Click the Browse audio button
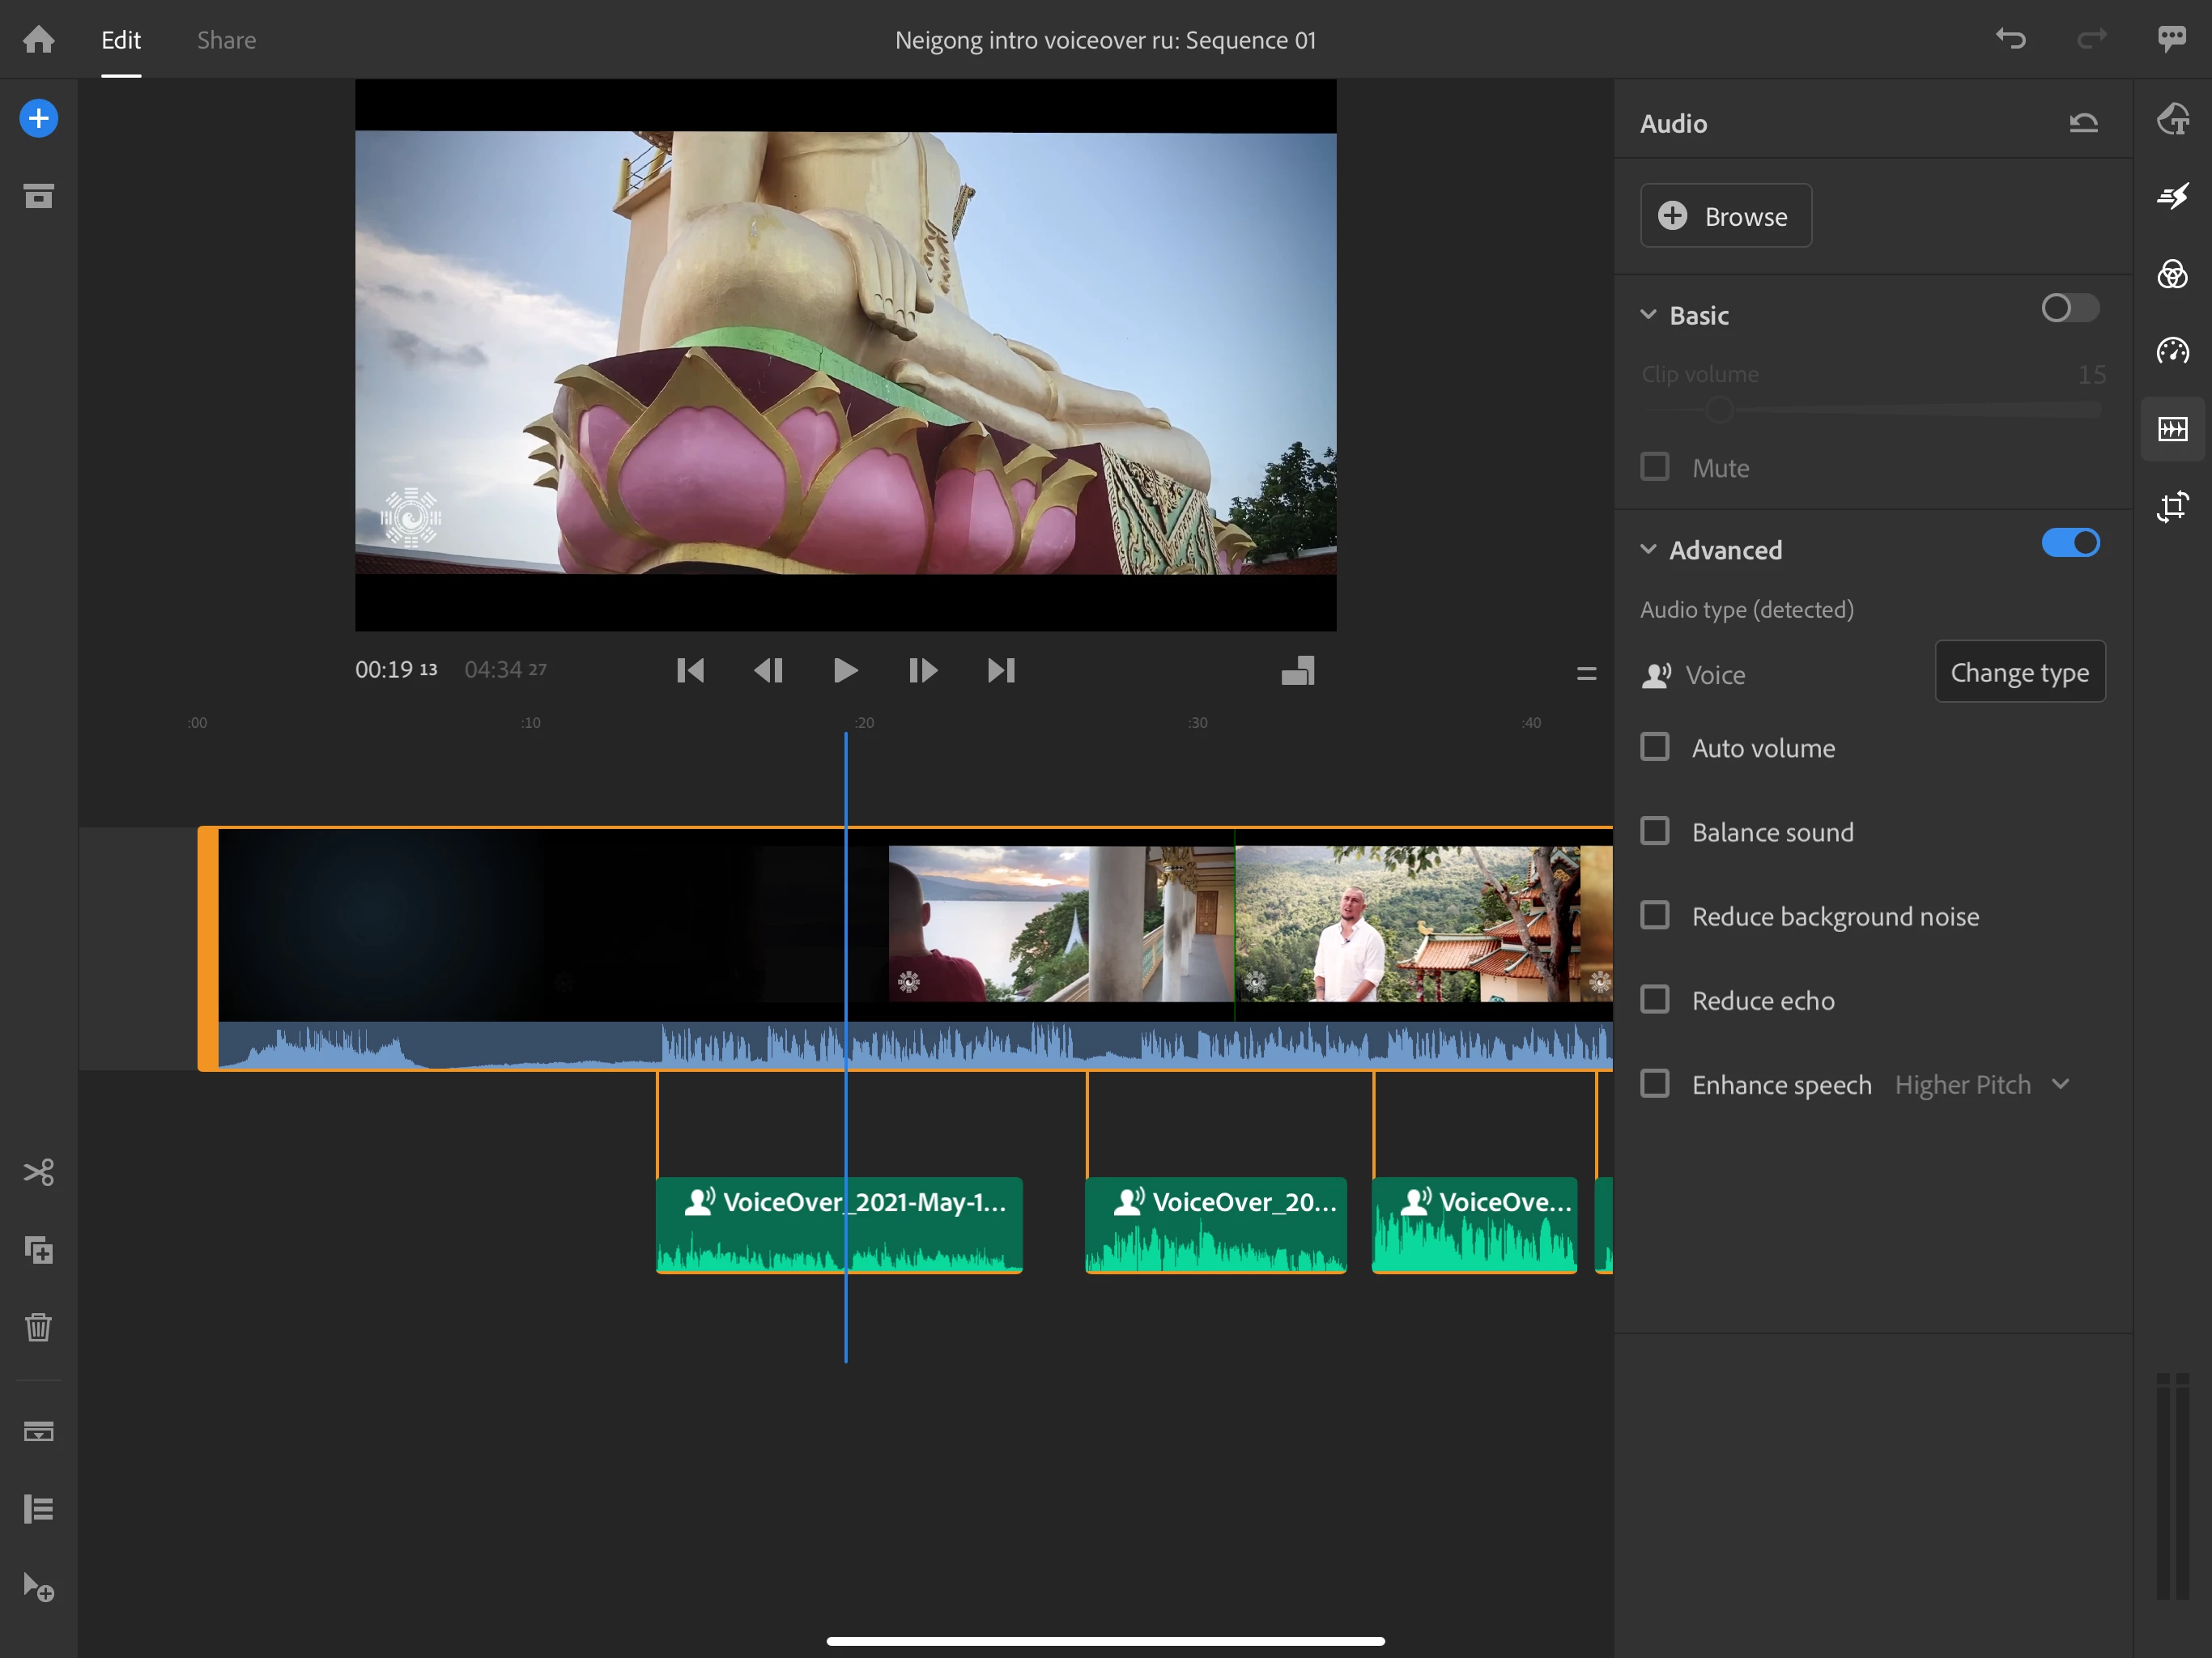2212x1658 pixels. click(x=1725, y=216)
